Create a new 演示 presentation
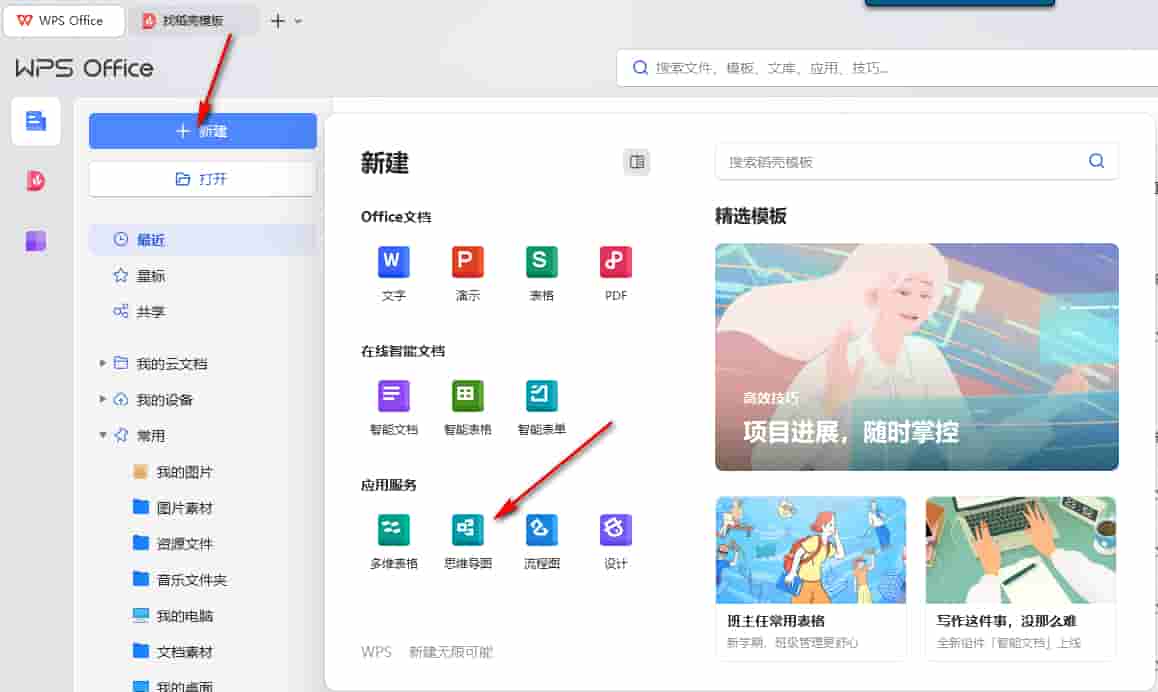This screenshot has width=1158, height=692. pyautogui.click(x=467, y=274)
